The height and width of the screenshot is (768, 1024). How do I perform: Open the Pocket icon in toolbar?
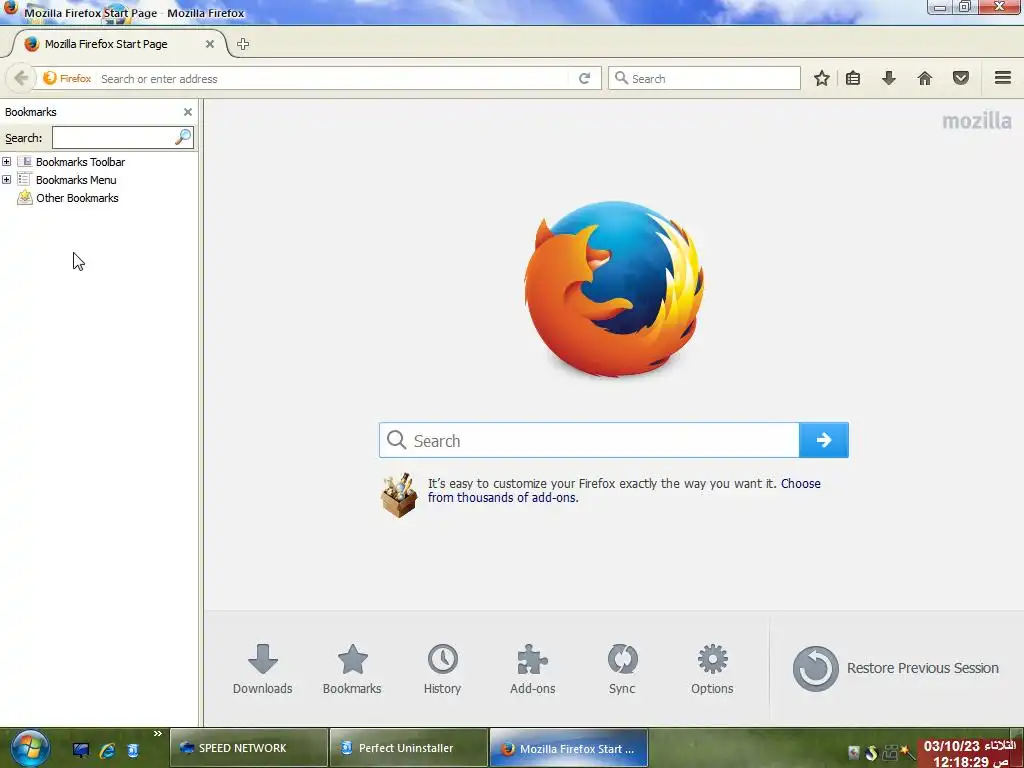961,78
